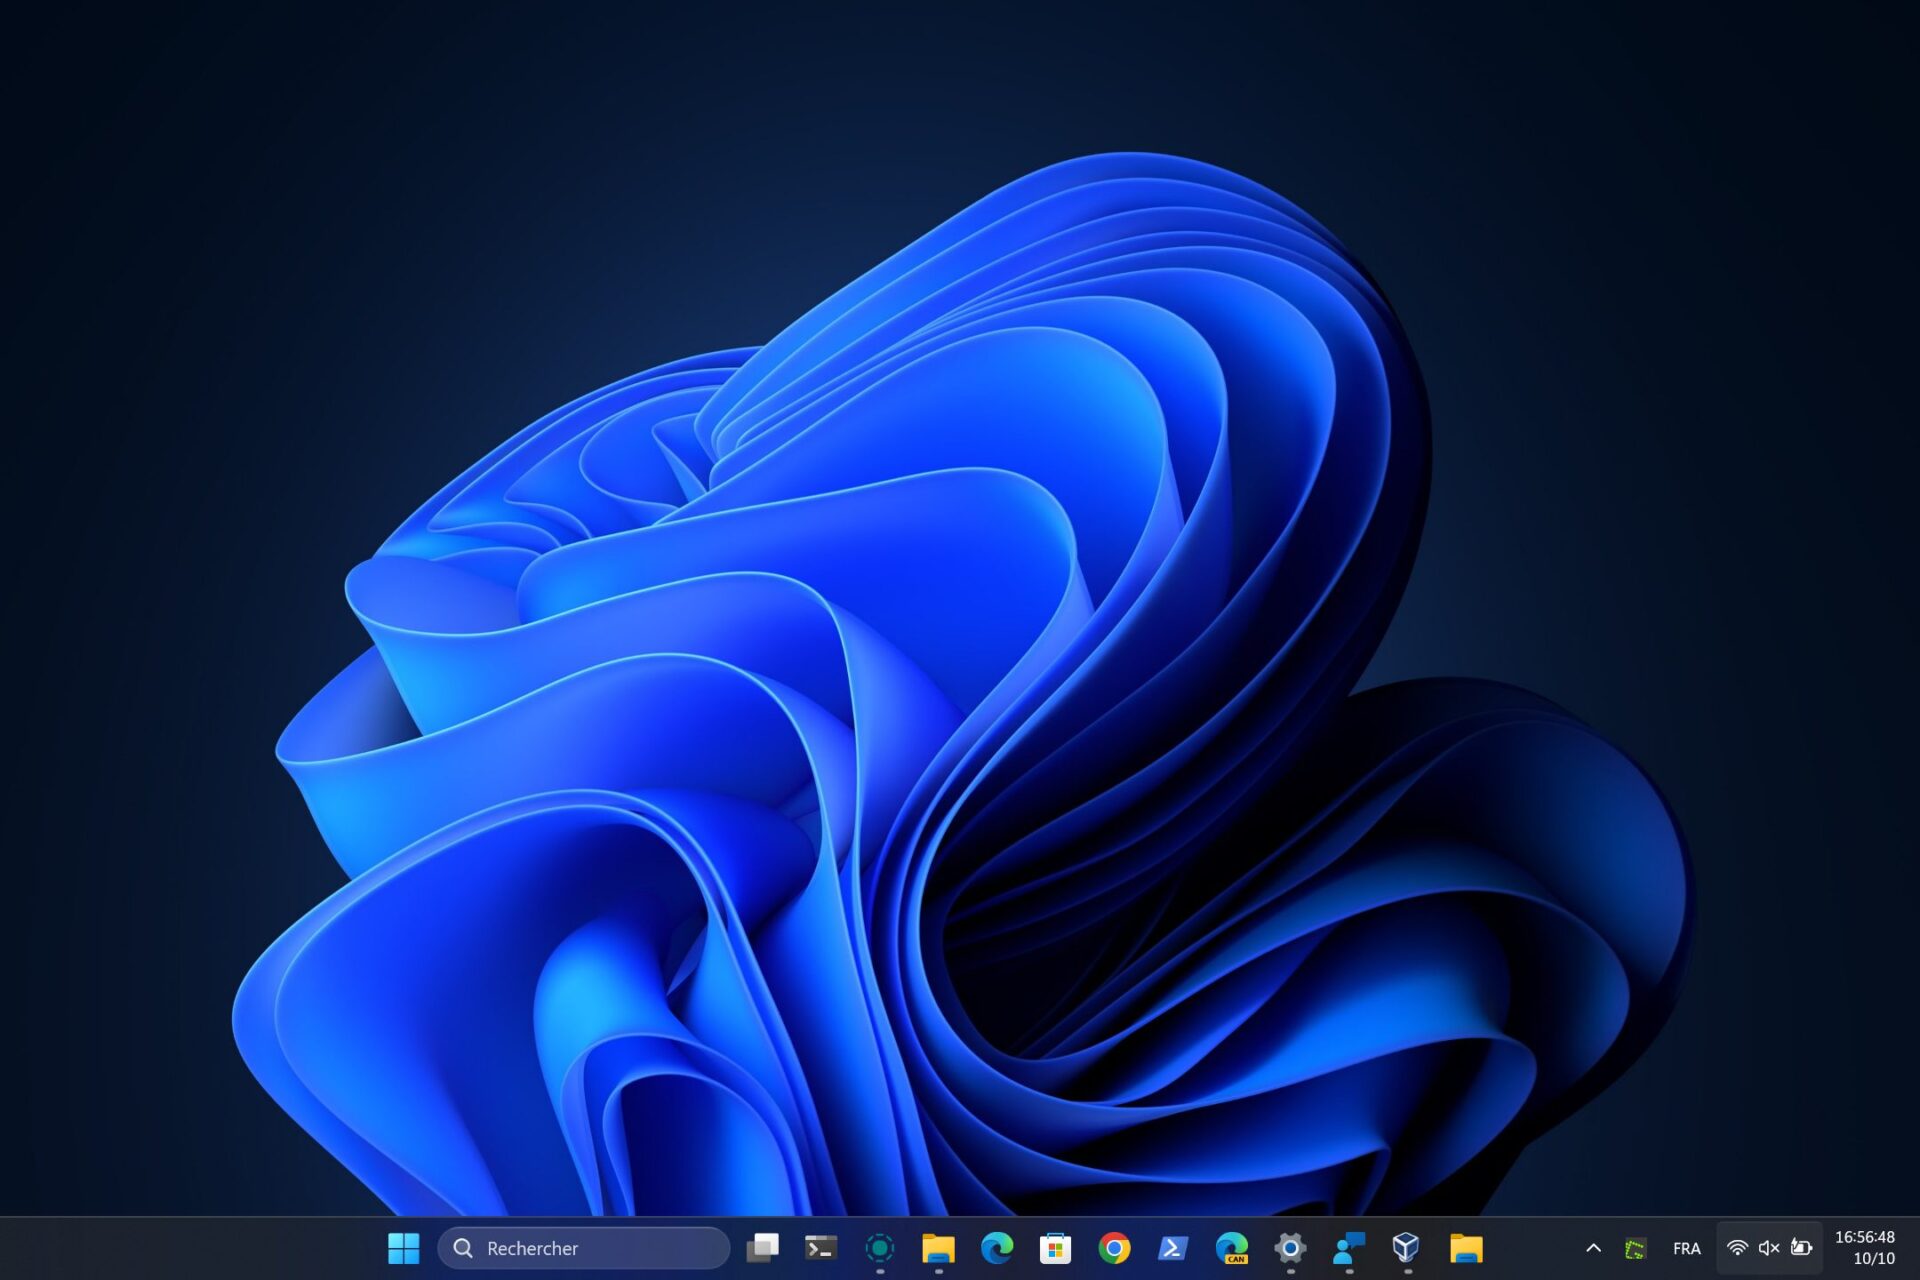Open Task View from the taskbar
Screen dimensions: 1920x1280
(x=762, y=1248)
